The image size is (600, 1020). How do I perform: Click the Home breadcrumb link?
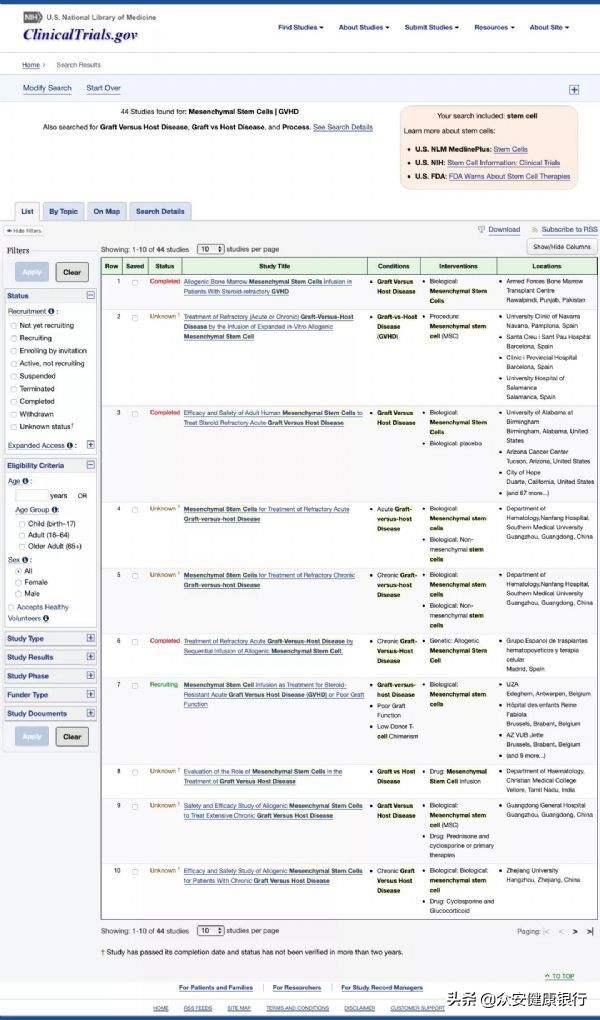[31, 65]
